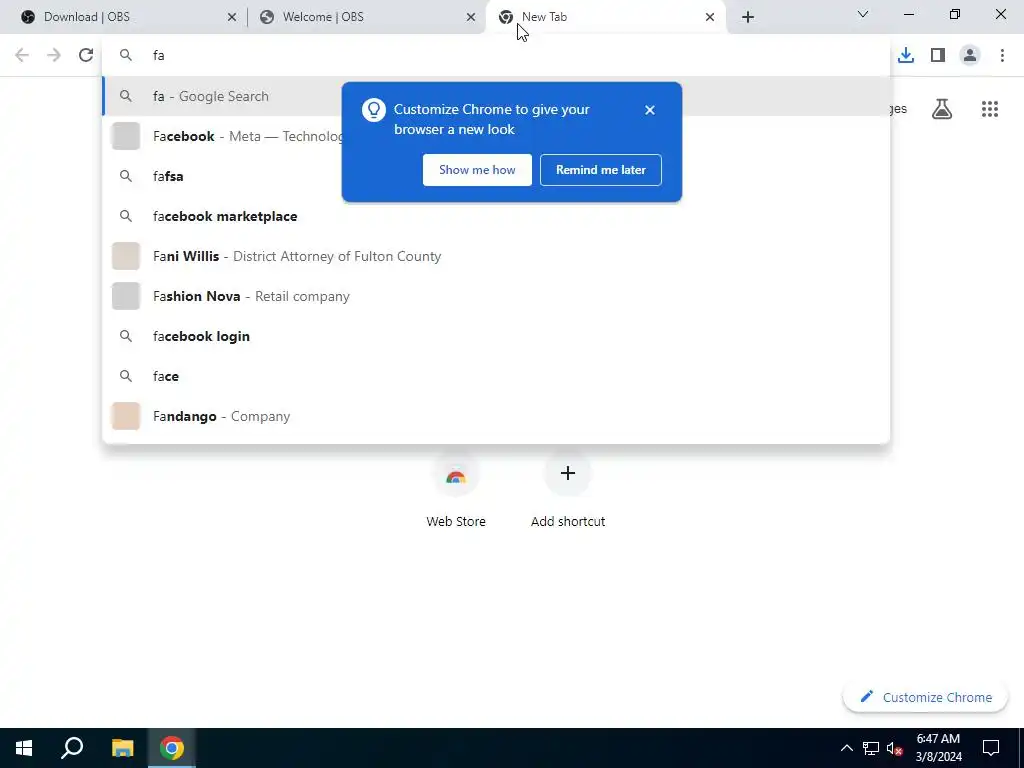1024x768 pixels.
Task: Open Windows taskbar search
Action: click(72, 748)
